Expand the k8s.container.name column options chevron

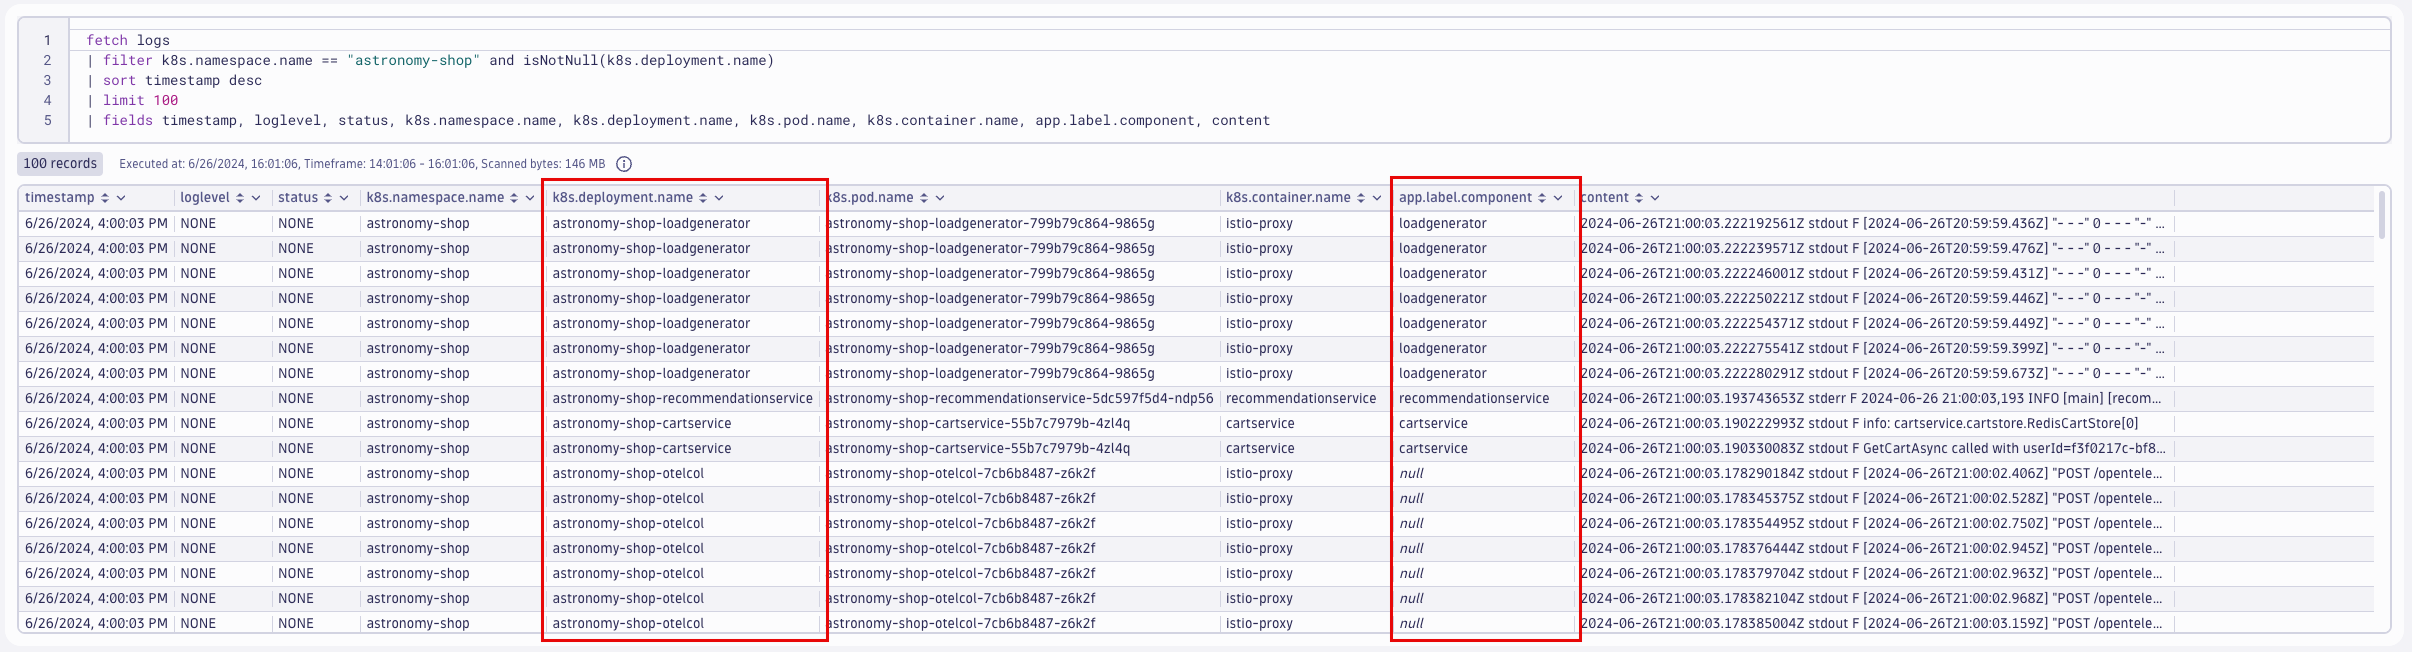click(1377, 198)
